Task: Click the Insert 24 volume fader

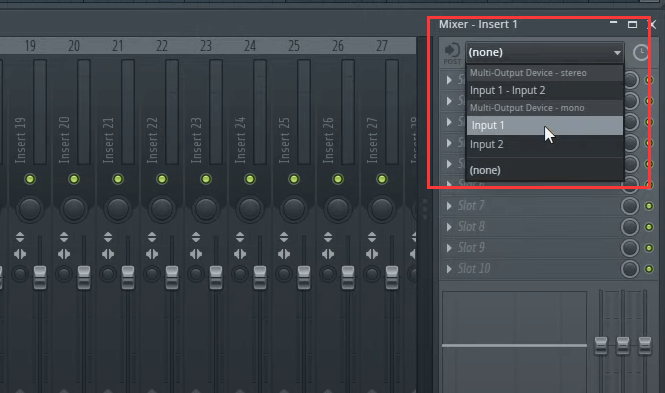Action: pos(260,278)
